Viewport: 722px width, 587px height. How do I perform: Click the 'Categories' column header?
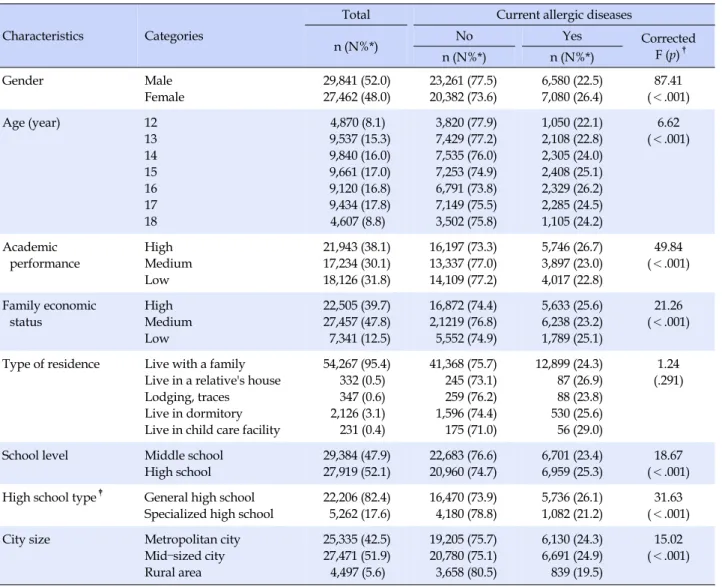(x=174, y=36)
